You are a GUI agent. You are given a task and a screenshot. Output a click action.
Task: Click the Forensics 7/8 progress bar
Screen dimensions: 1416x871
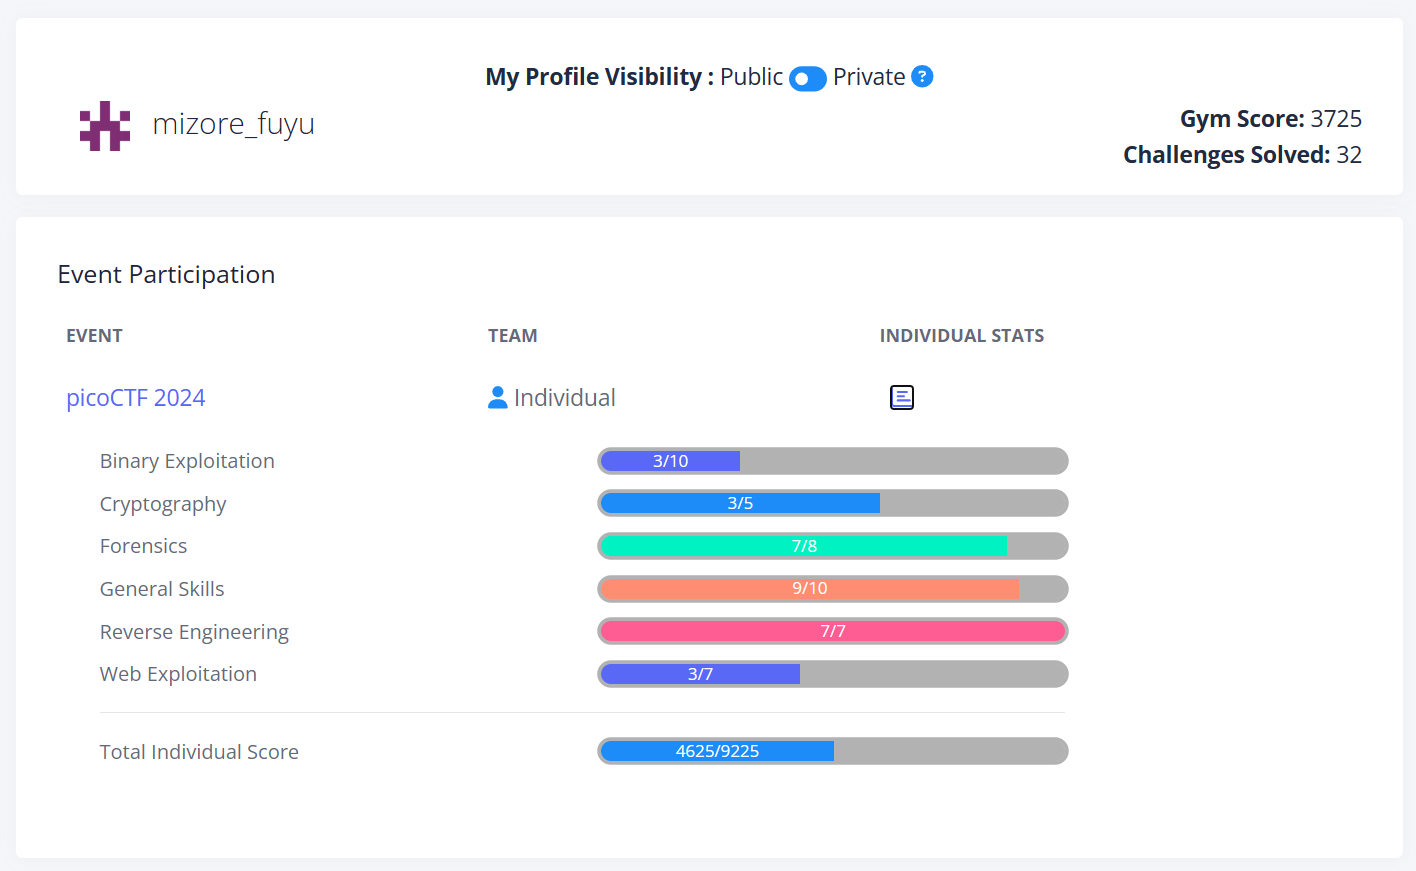point(832,546)
